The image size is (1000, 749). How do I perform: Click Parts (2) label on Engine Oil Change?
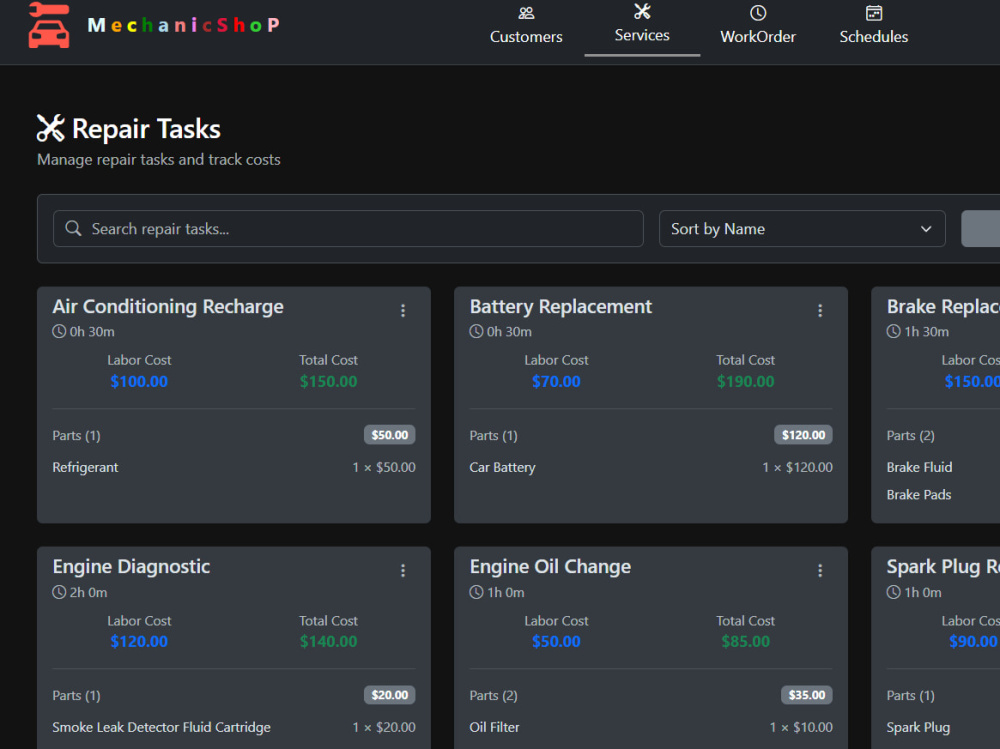coord(494,695)
